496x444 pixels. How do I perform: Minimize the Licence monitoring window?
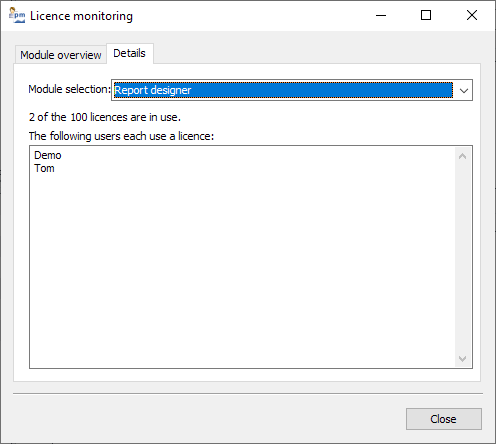(x=381, y=15)
